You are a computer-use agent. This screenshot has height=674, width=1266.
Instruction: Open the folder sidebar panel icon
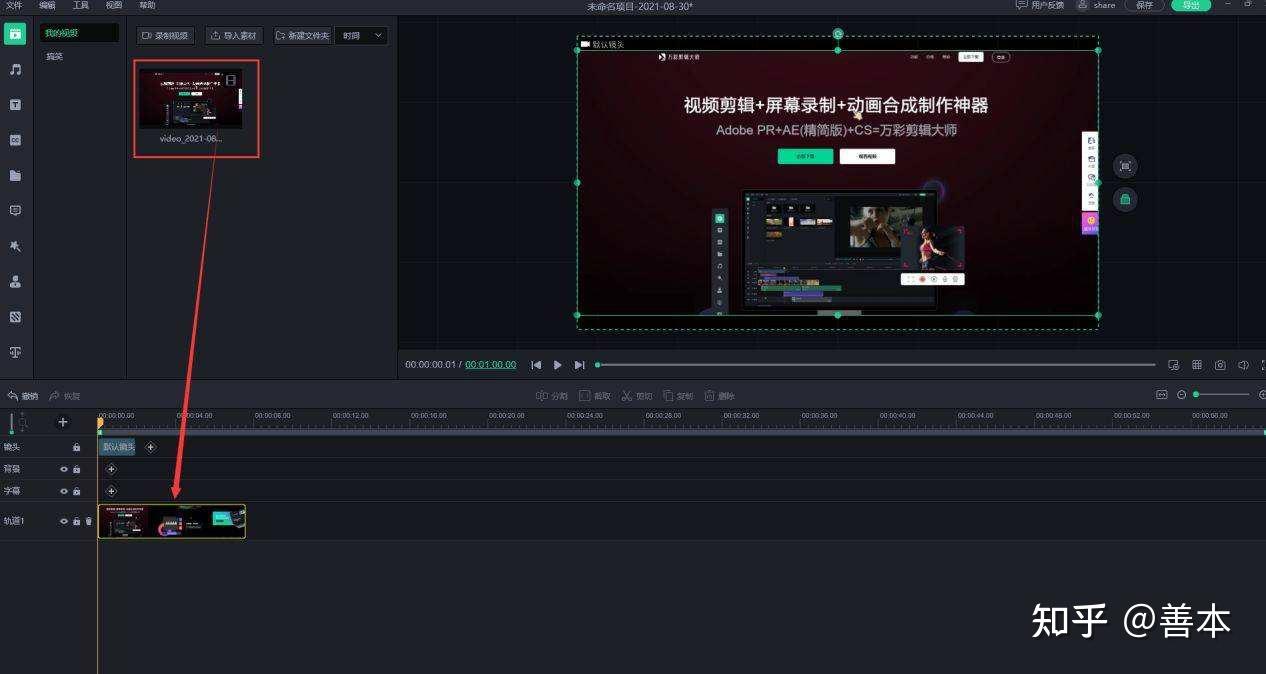click(x=15, y=175)
